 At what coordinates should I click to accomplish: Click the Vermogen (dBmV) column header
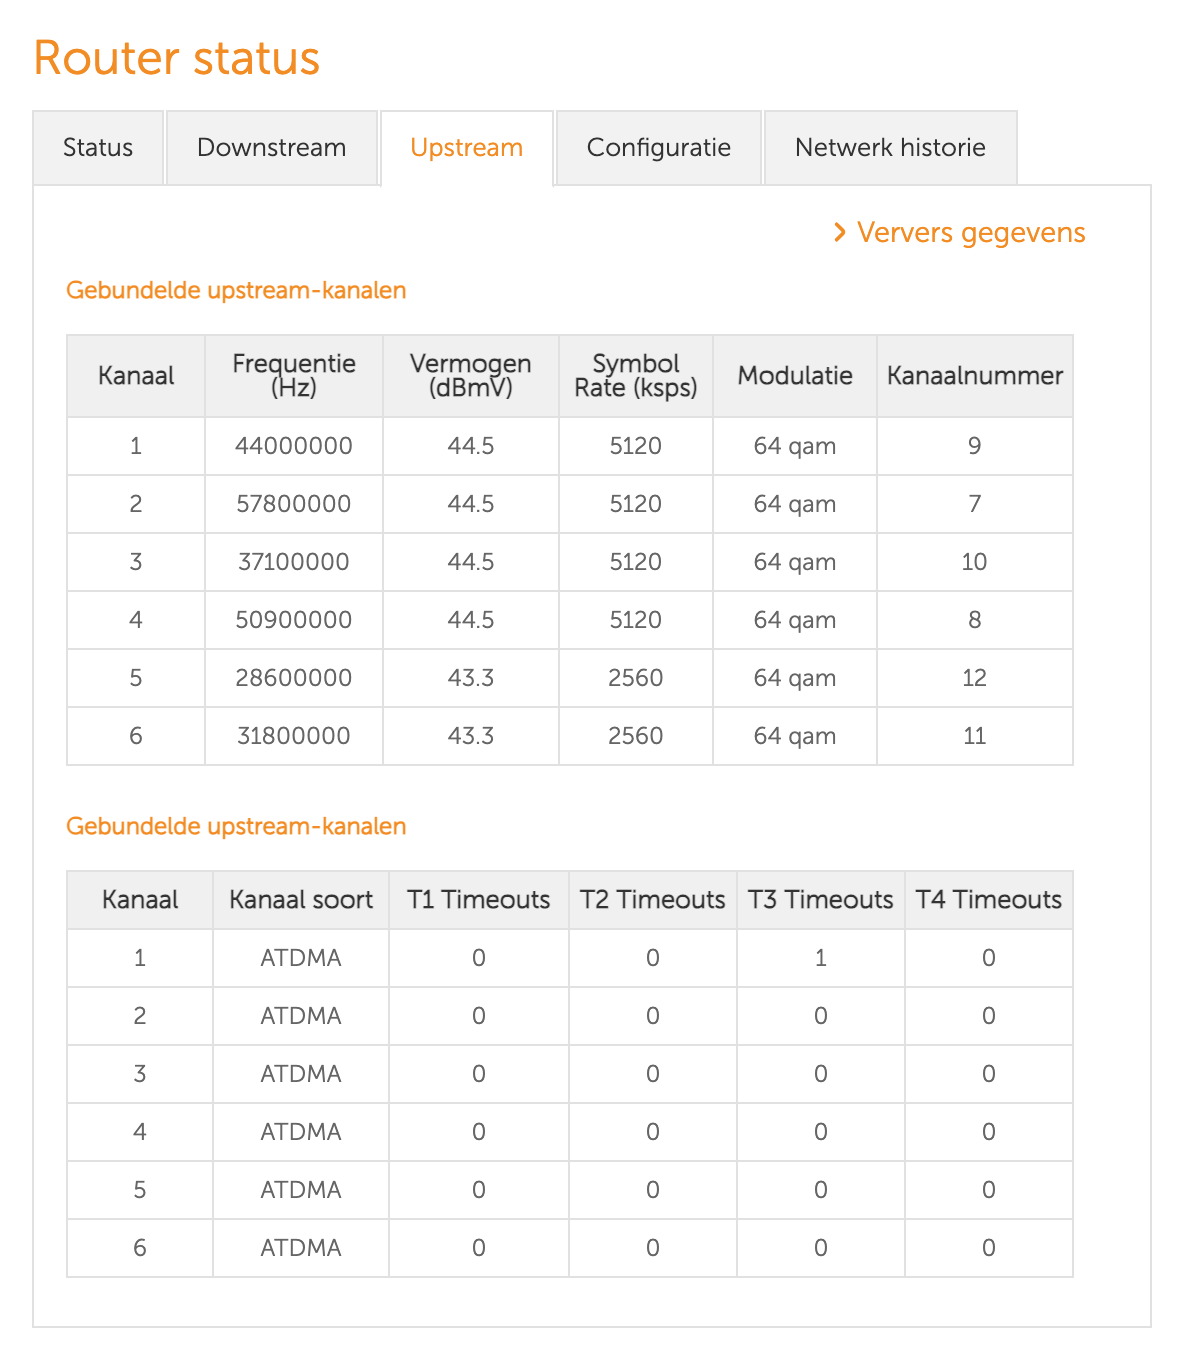coord(470,376)
